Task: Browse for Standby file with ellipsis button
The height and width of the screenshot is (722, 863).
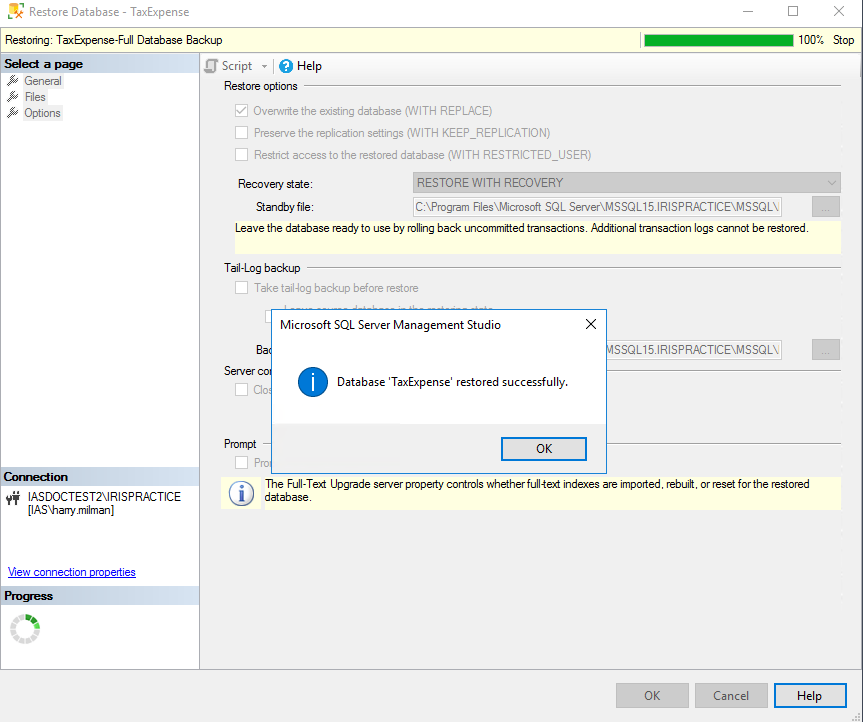Action: coord(826,207)
